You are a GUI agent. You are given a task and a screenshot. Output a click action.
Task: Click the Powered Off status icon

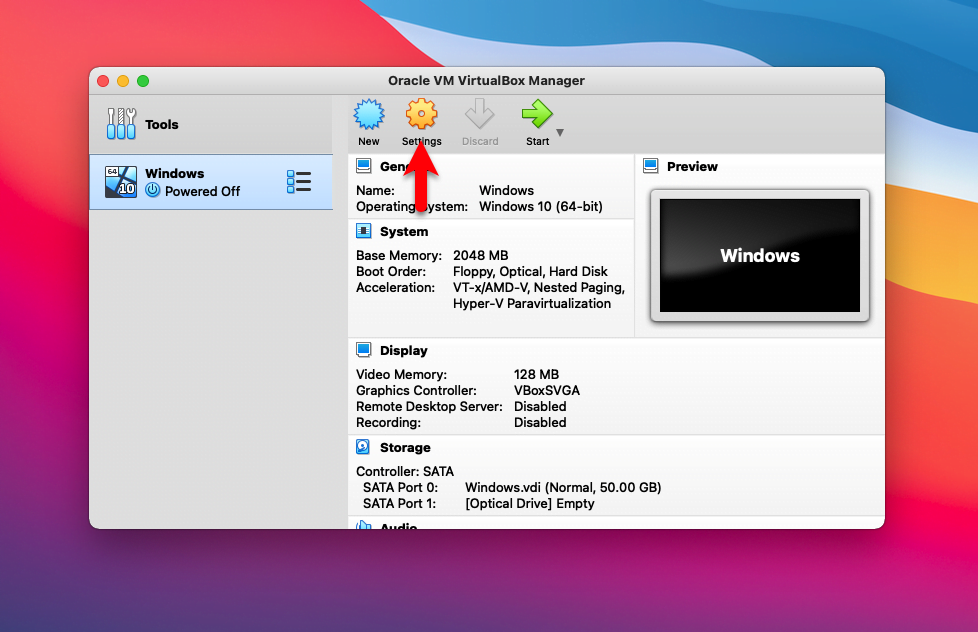[x=153, y=190]
